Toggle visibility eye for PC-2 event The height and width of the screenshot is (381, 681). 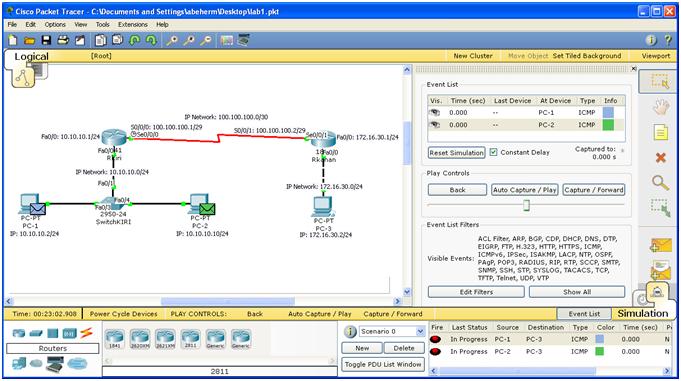coord(435,125)
